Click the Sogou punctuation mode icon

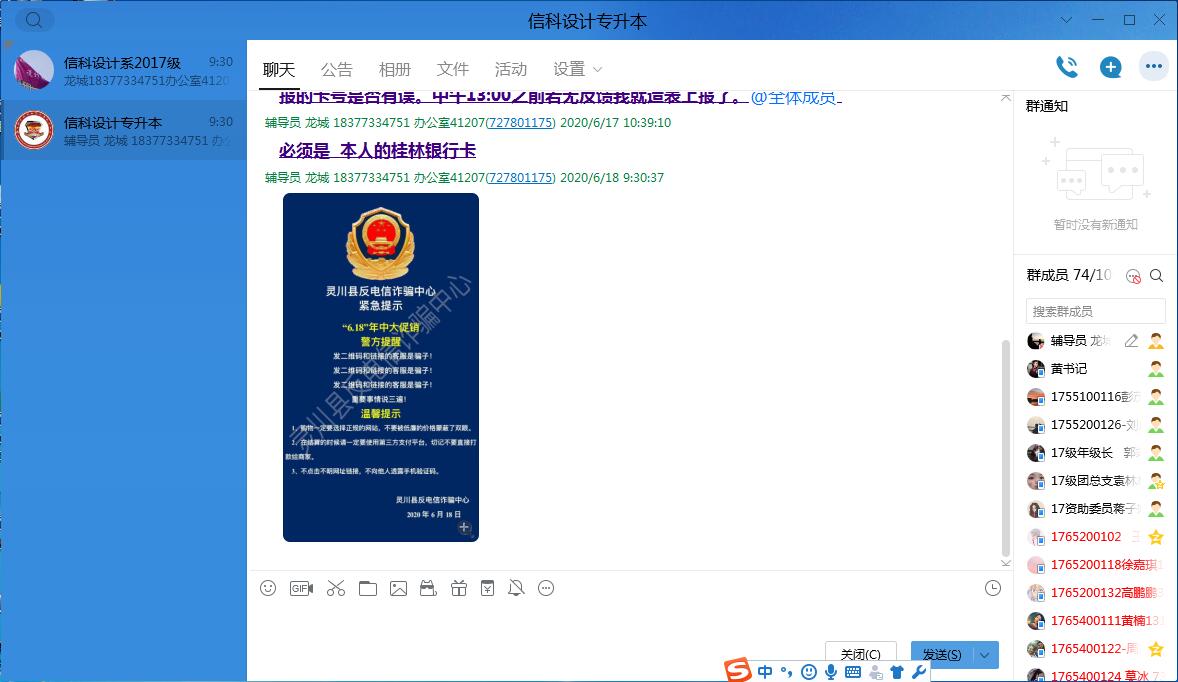(x=787, y=671)
